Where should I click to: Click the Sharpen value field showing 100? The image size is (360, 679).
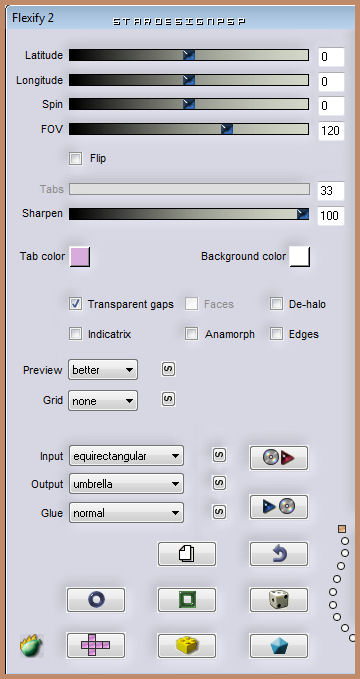pos(331,215)
